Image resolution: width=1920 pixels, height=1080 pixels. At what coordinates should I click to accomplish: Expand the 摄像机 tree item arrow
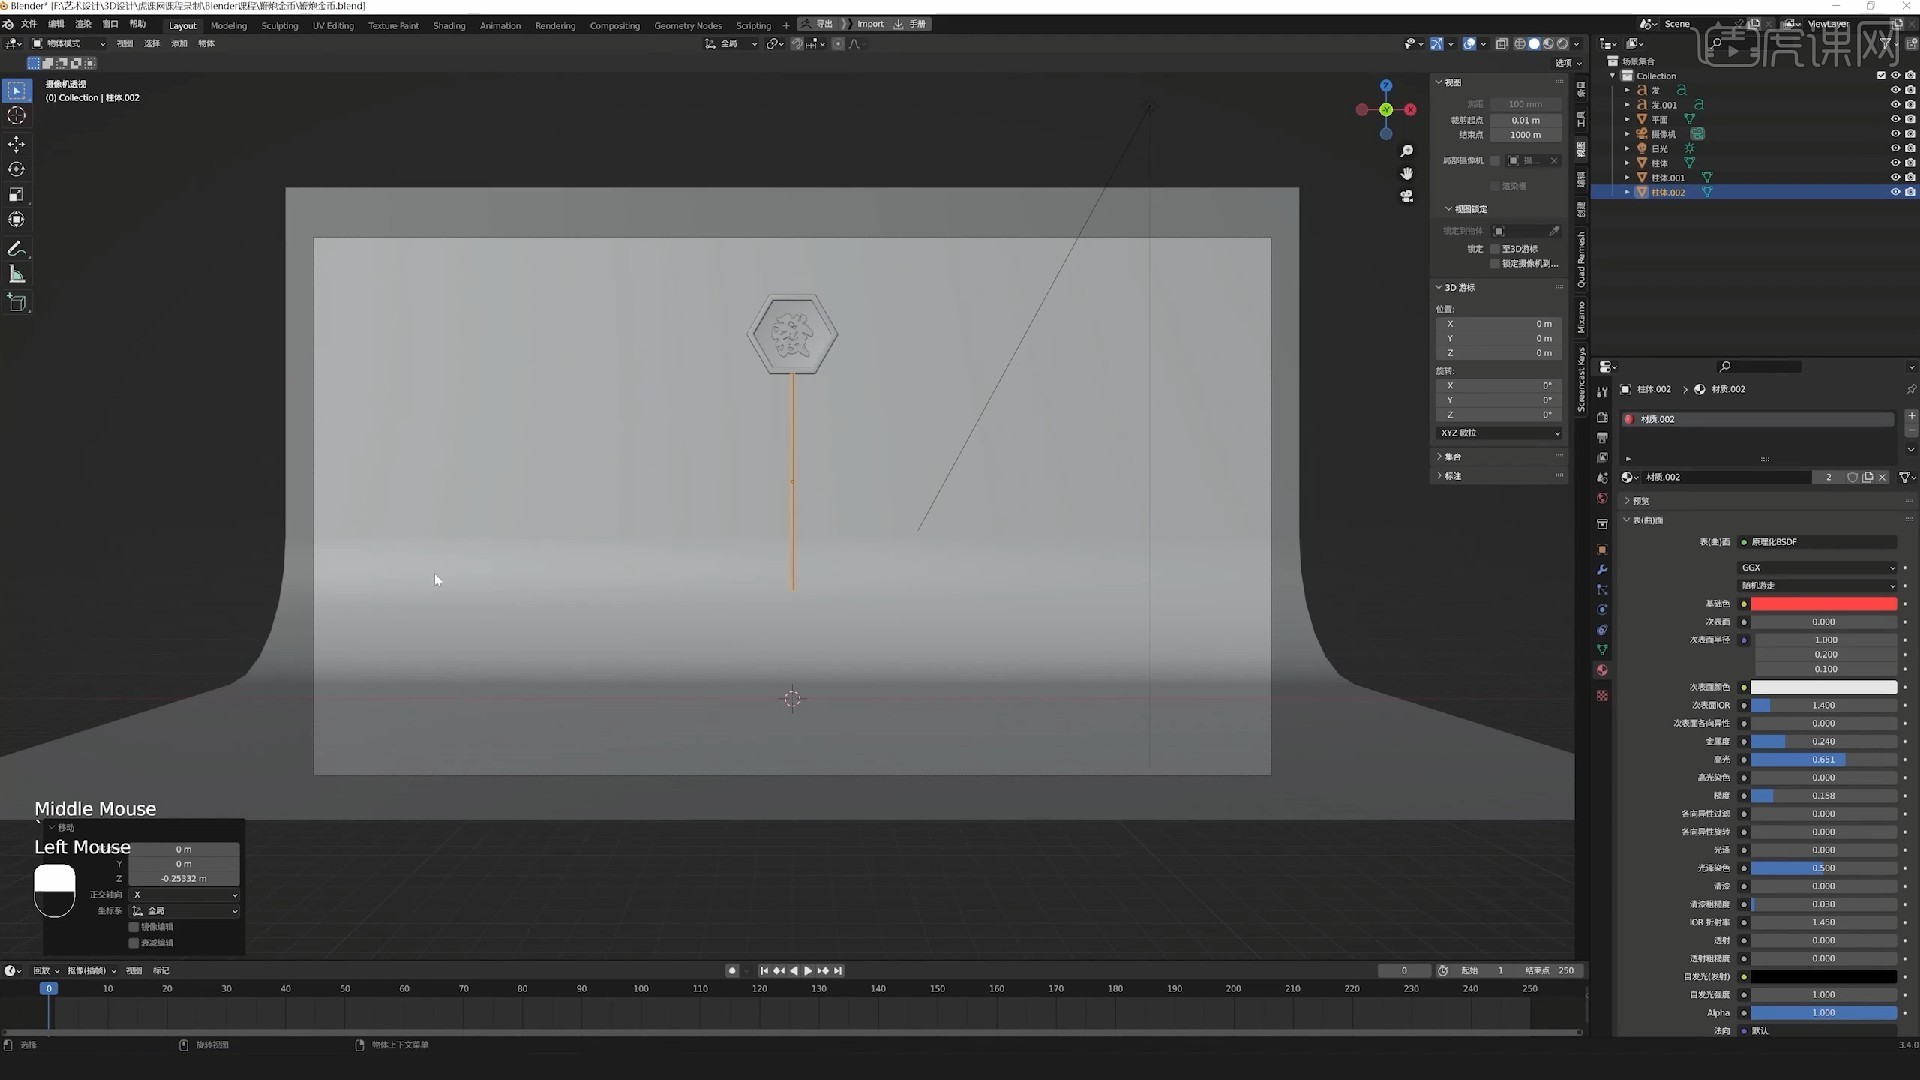1627,134
